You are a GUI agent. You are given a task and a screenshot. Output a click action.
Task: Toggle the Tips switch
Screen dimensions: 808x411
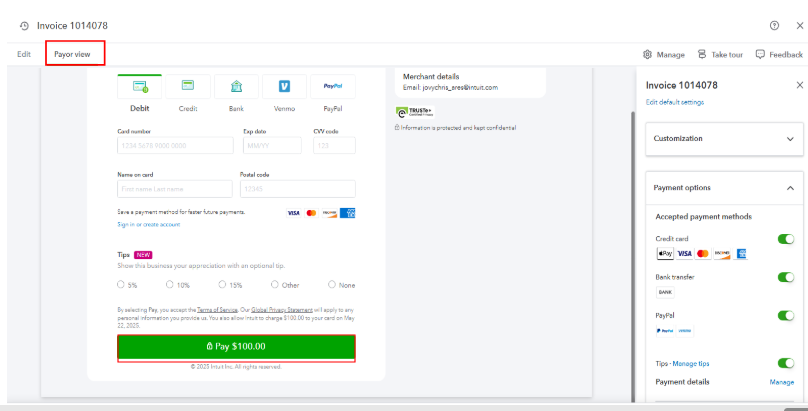tap(786, 363)
